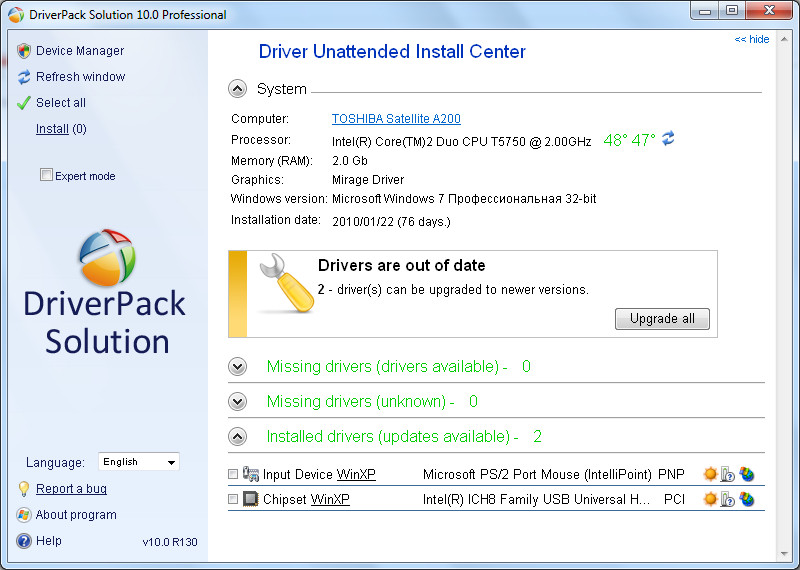Check the Chipset WinXP driver checkbox
Viewport: 800px width, 570px height.
pyautogui.click(x=233, y=499)
